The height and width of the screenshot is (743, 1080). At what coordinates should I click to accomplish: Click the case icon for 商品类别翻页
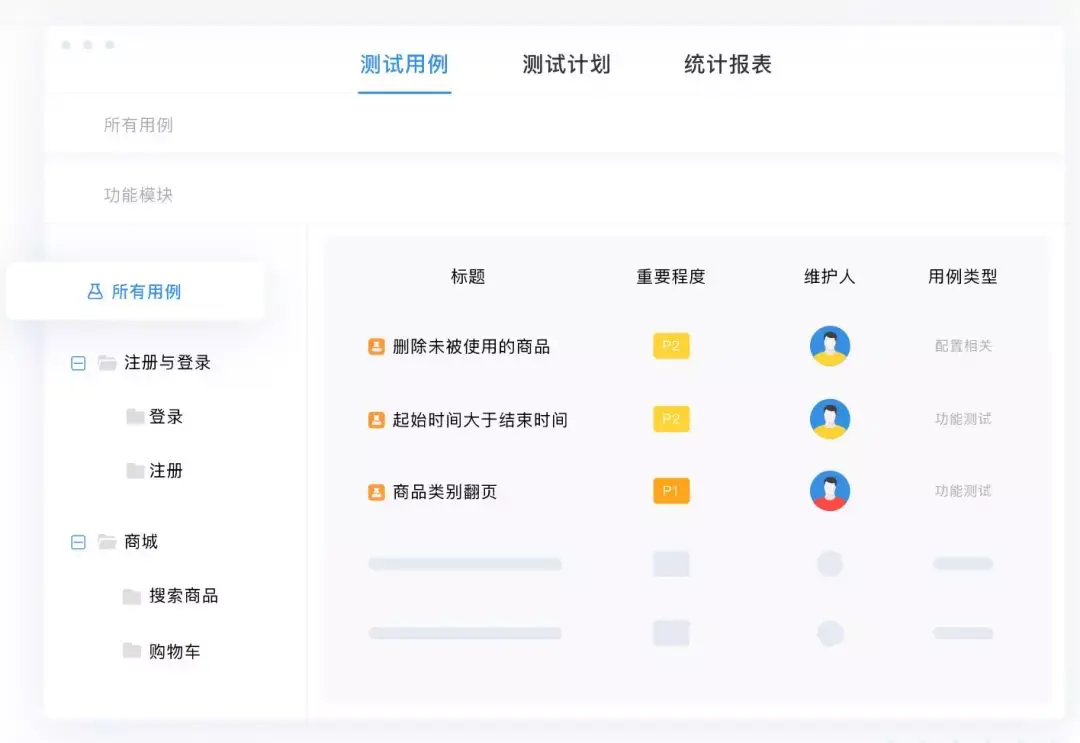[x=376, y=492]
